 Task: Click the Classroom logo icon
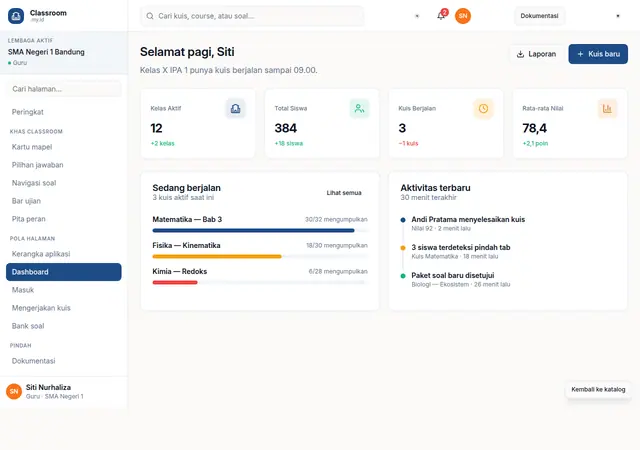(16, 16)
